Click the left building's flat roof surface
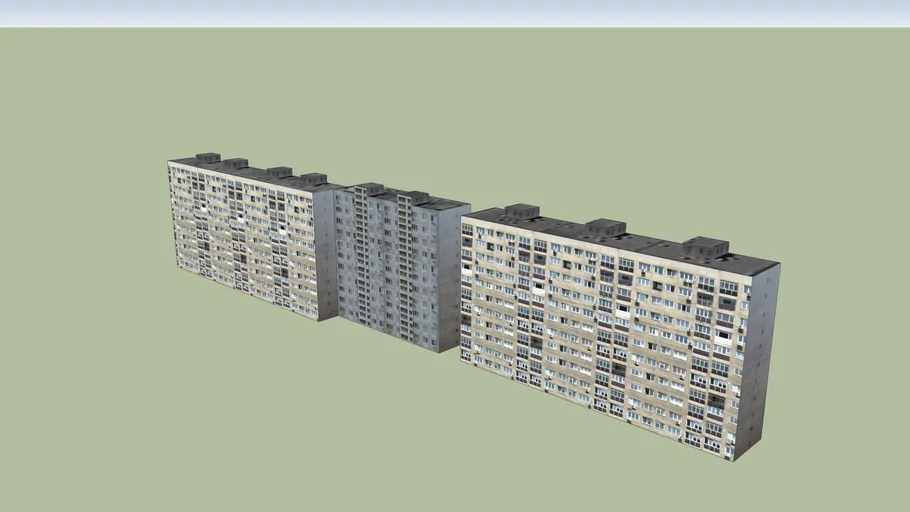Screen dimensions: 910x512 255,173
